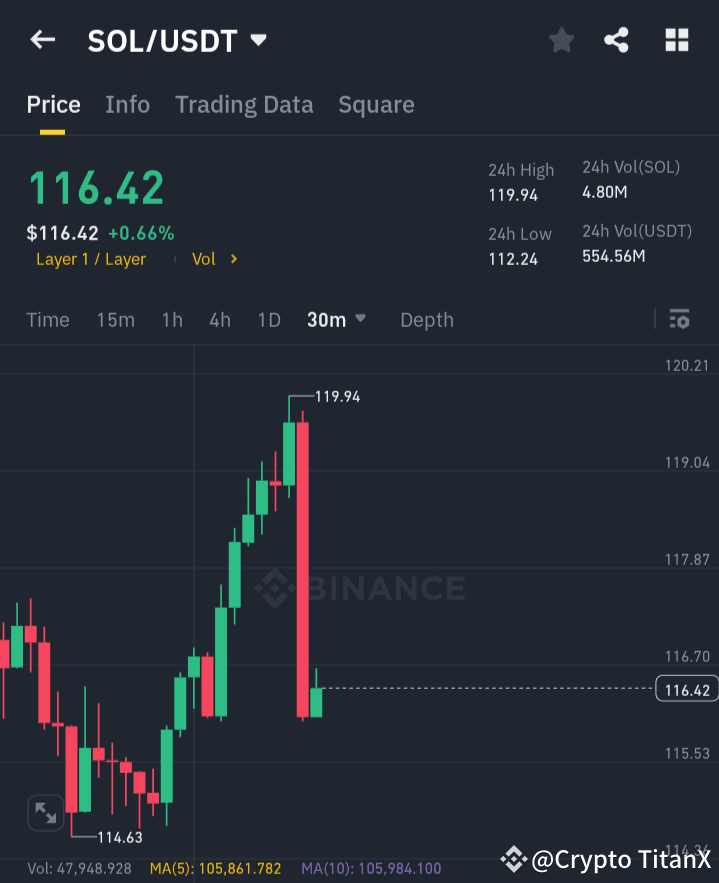Switch to the Trading Data tab

tap(244, 104)
